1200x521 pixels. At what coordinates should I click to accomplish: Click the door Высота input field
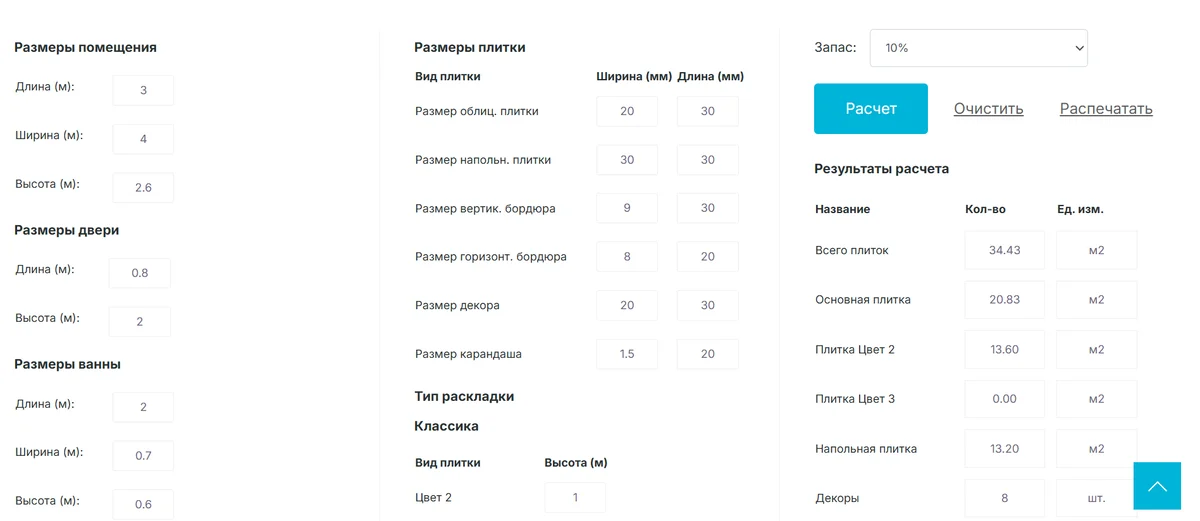(x=140, y=322)
